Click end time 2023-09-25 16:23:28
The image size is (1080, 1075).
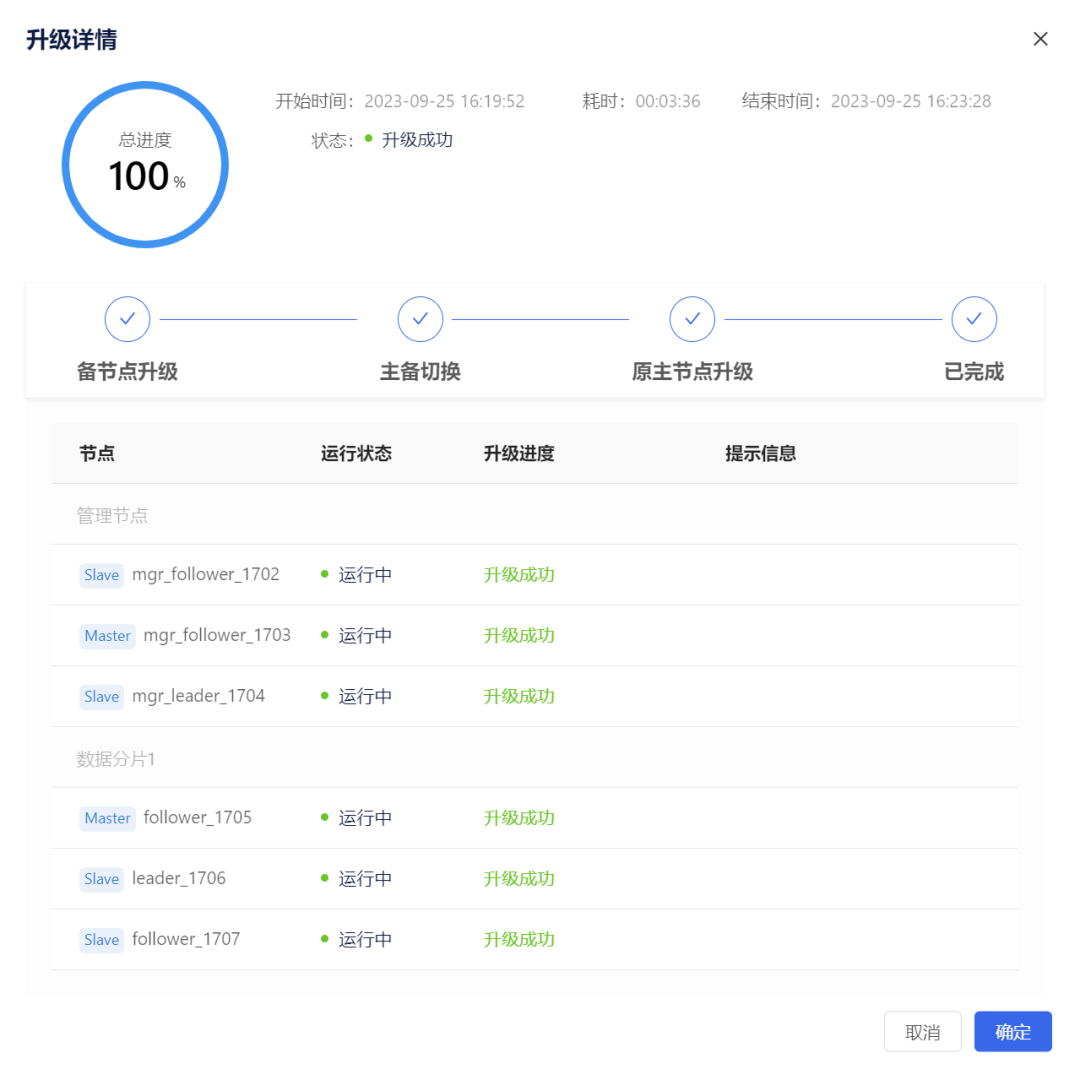point(911,101)
